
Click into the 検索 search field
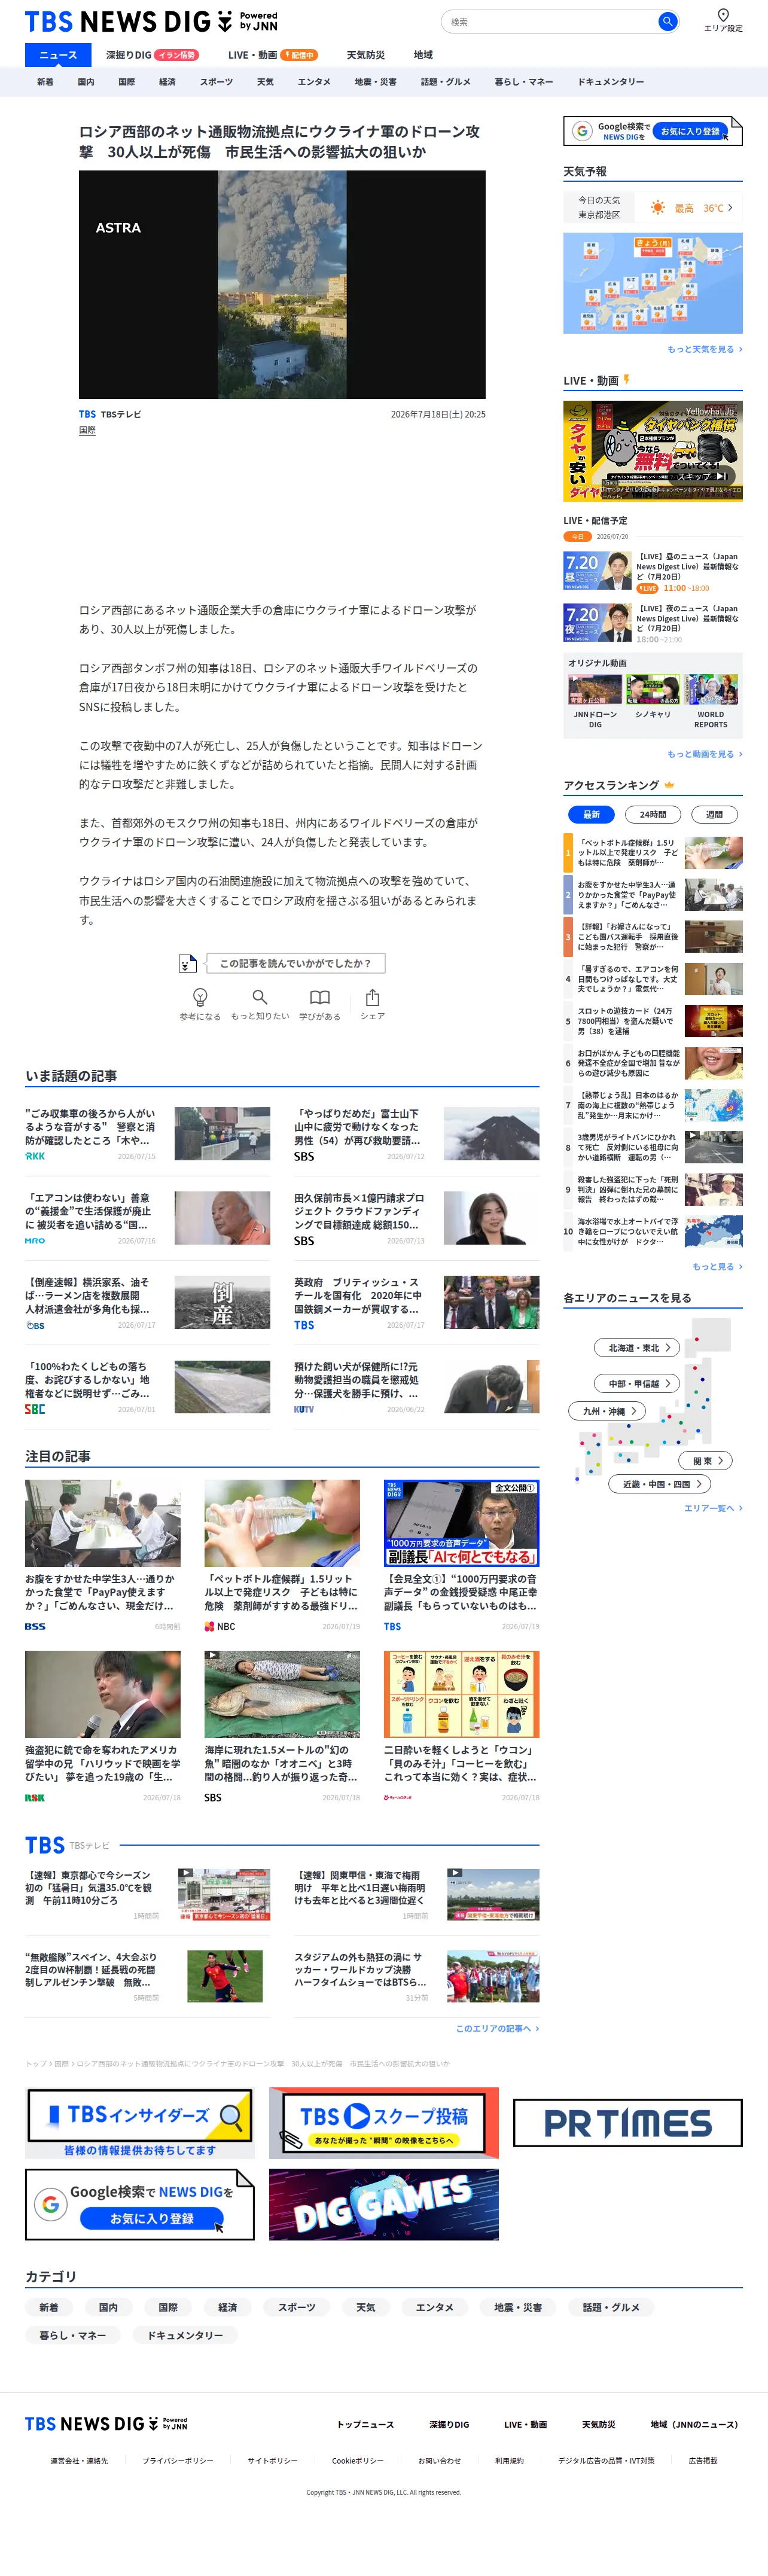pos(550,21)
